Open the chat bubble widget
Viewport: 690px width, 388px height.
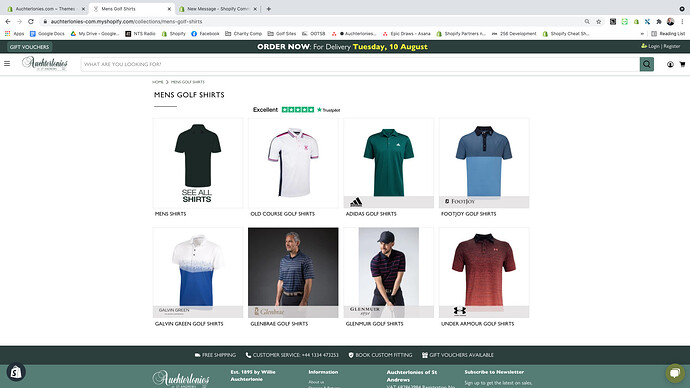tap(675, 373)
